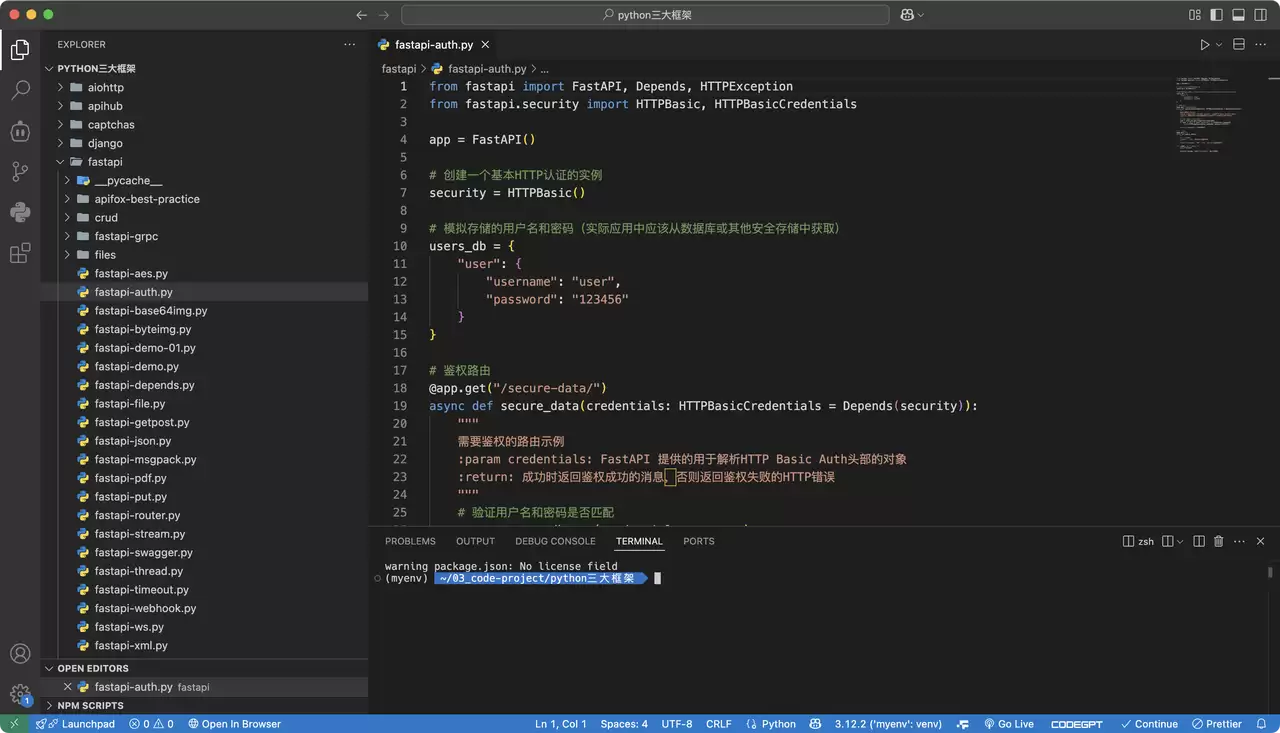Open editor More Actions ellipsis
Screen dimensions: 1280x733
click(1260, 45)
